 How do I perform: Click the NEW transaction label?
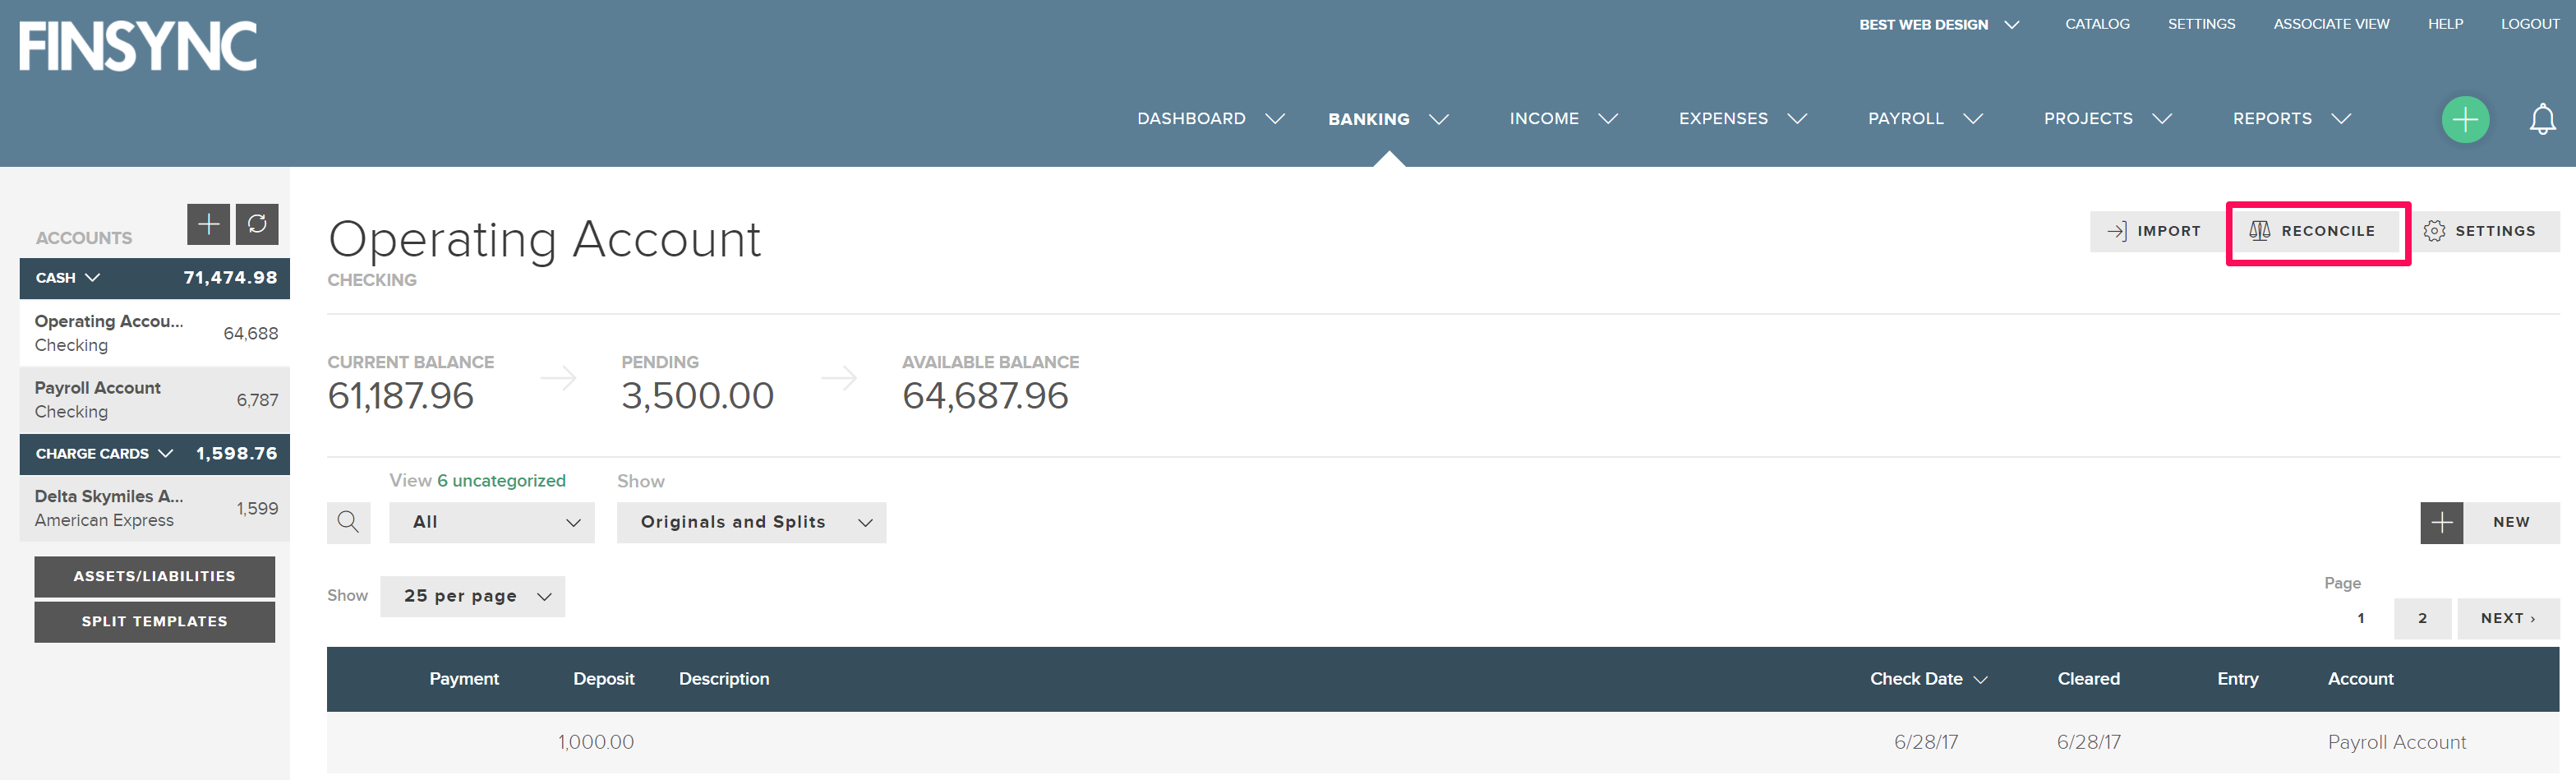click(x=2510, y=522)
